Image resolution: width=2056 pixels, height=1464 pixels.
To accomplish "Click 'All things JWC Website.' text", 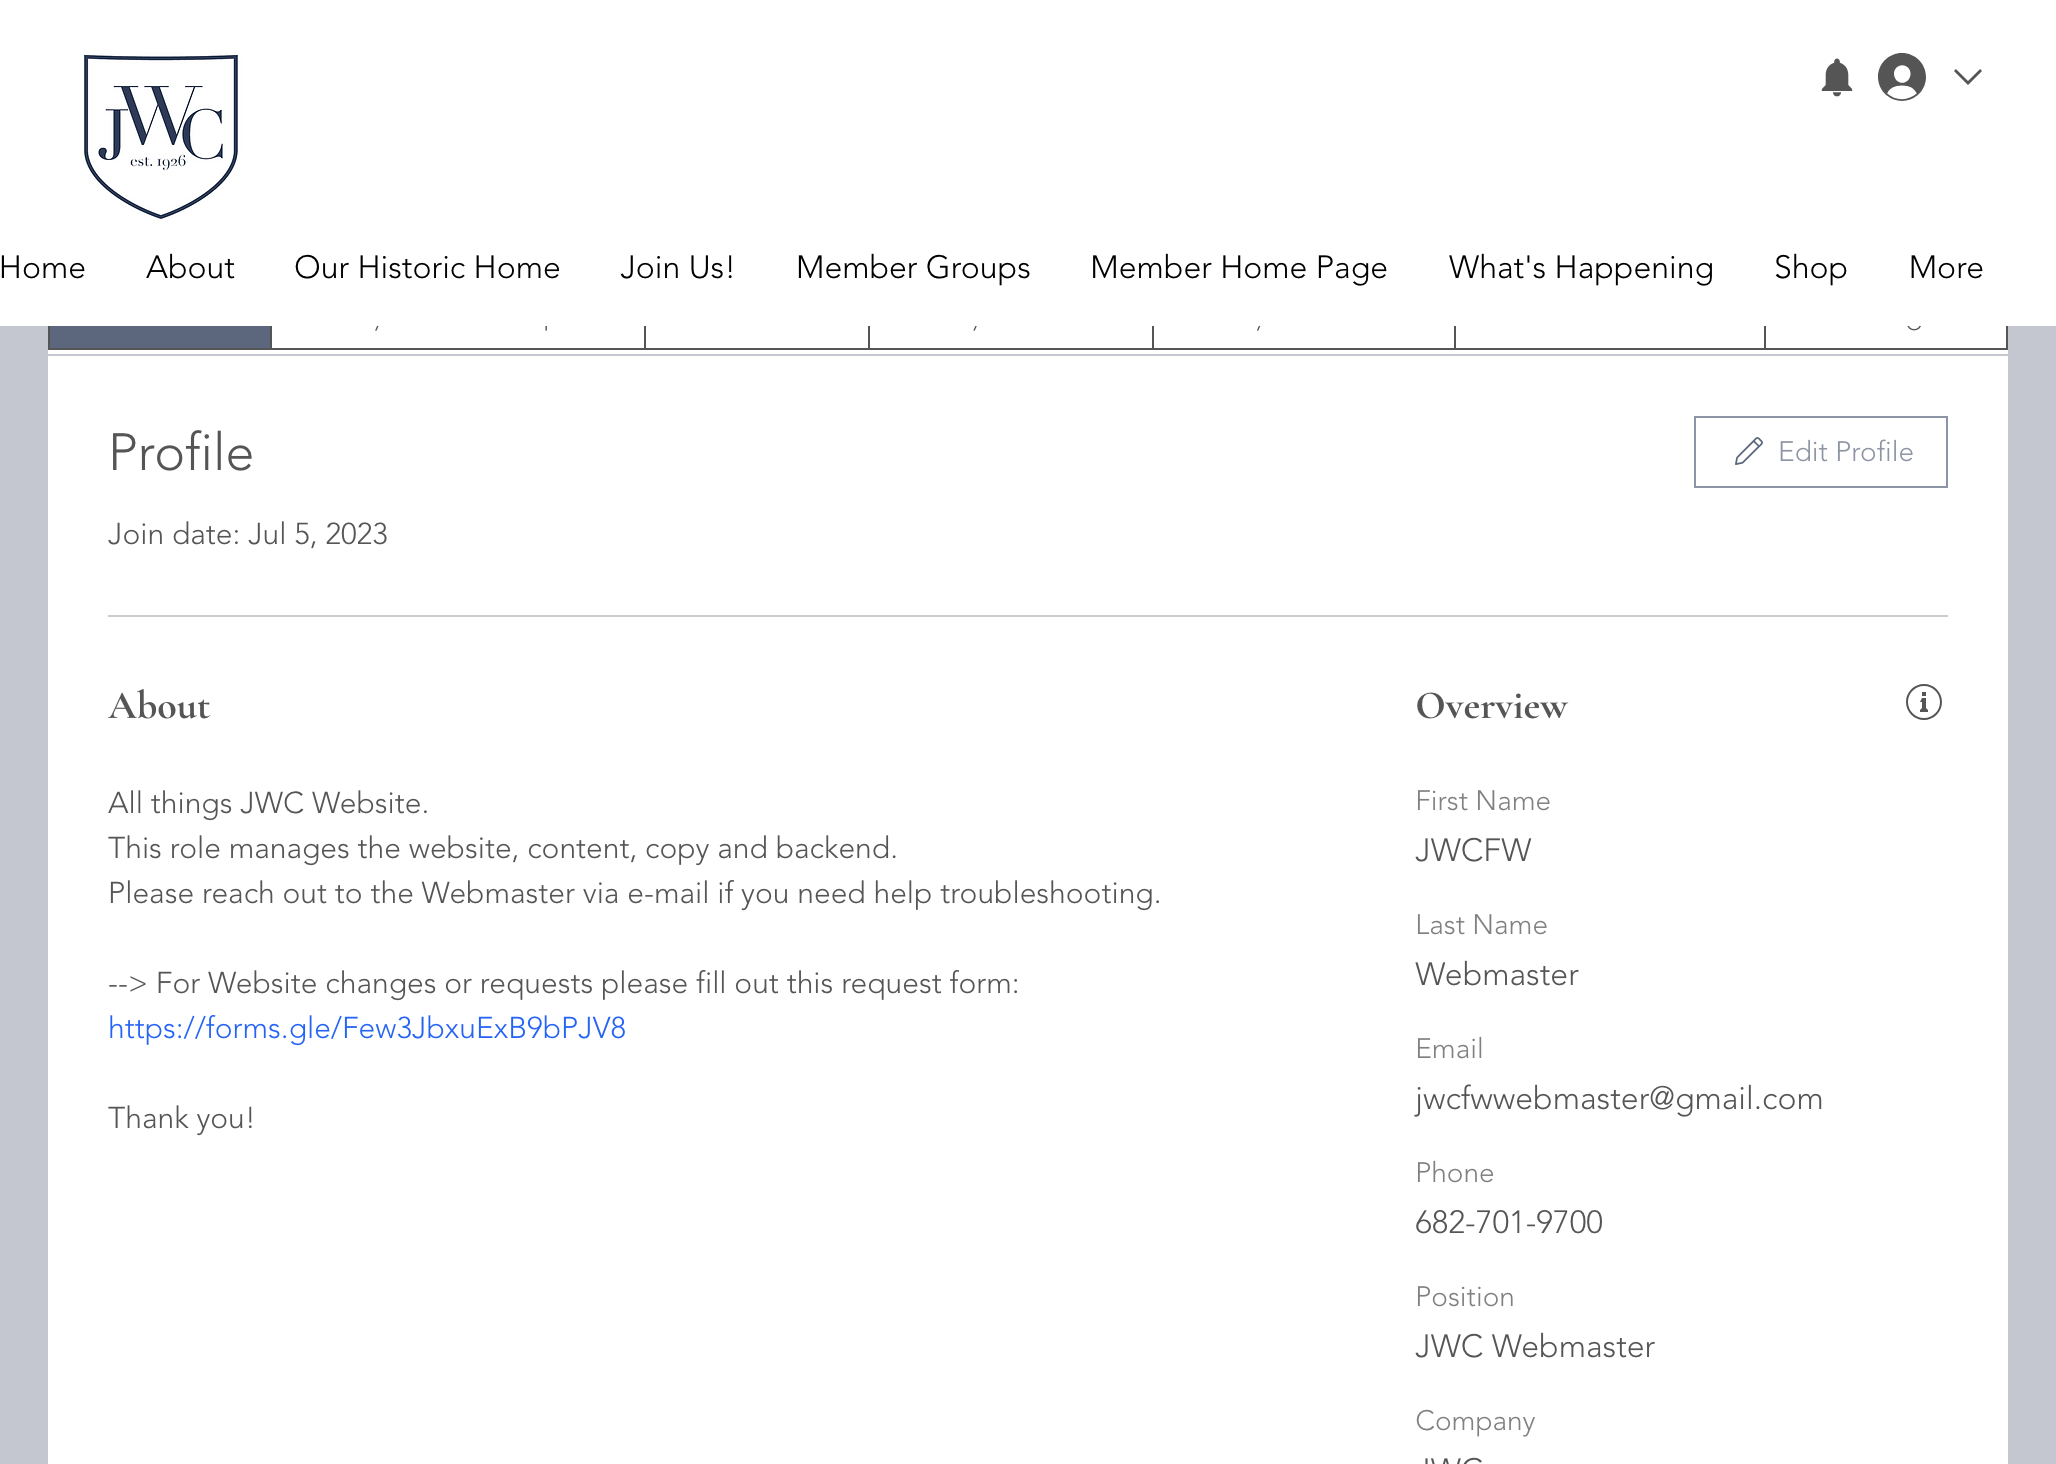I will (268, 803).
